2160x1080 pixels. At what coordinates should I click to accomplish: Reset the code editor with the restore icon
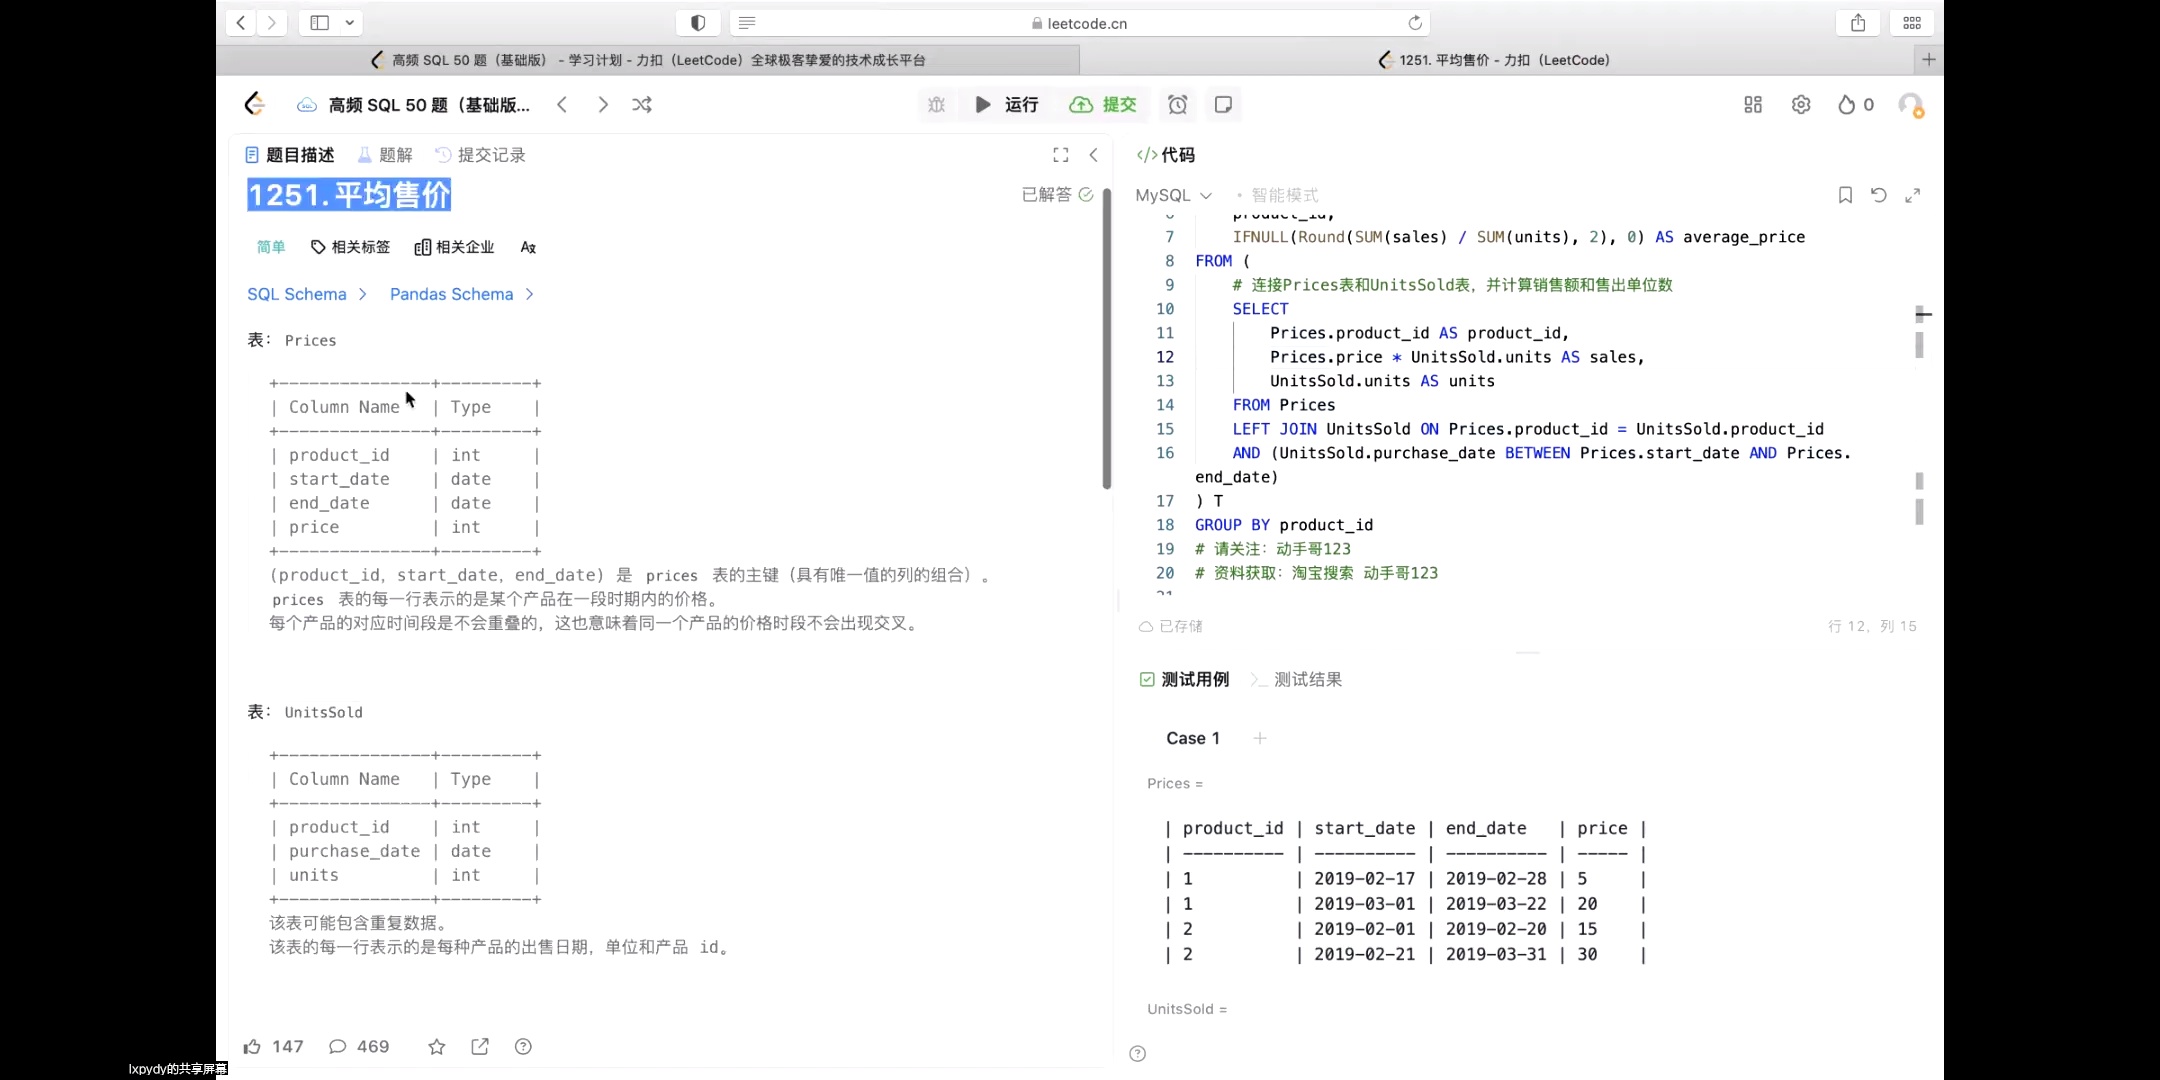(1879, 195)
